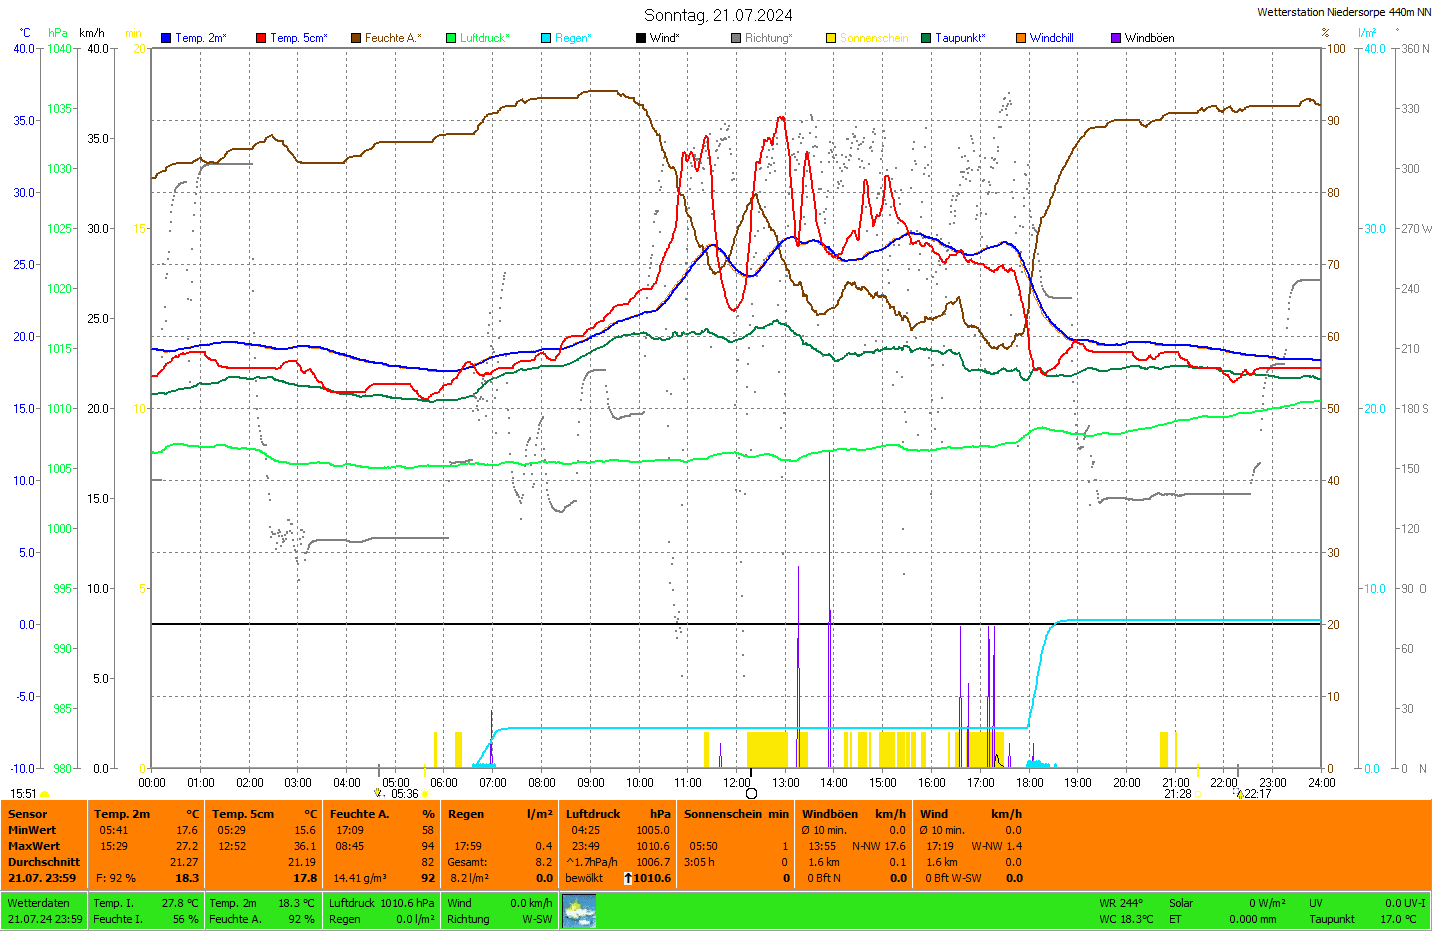Click the sun icon beside 15:51
The width and height of the screenshot is (1432, 931).
45,794
